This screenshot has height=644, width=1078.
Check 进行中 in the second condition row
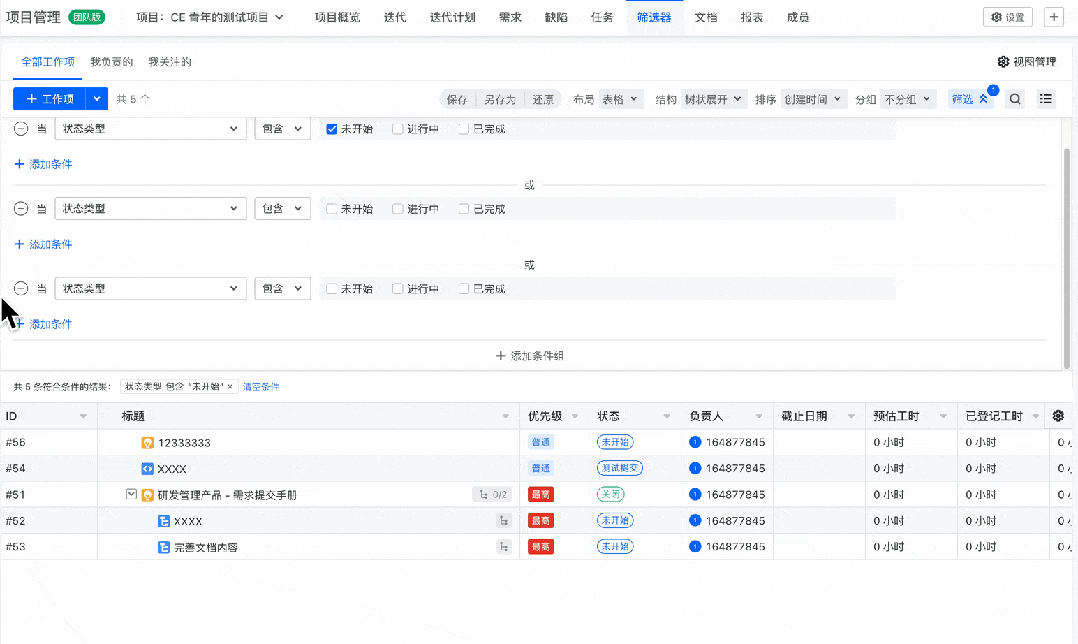click(398, 209)
